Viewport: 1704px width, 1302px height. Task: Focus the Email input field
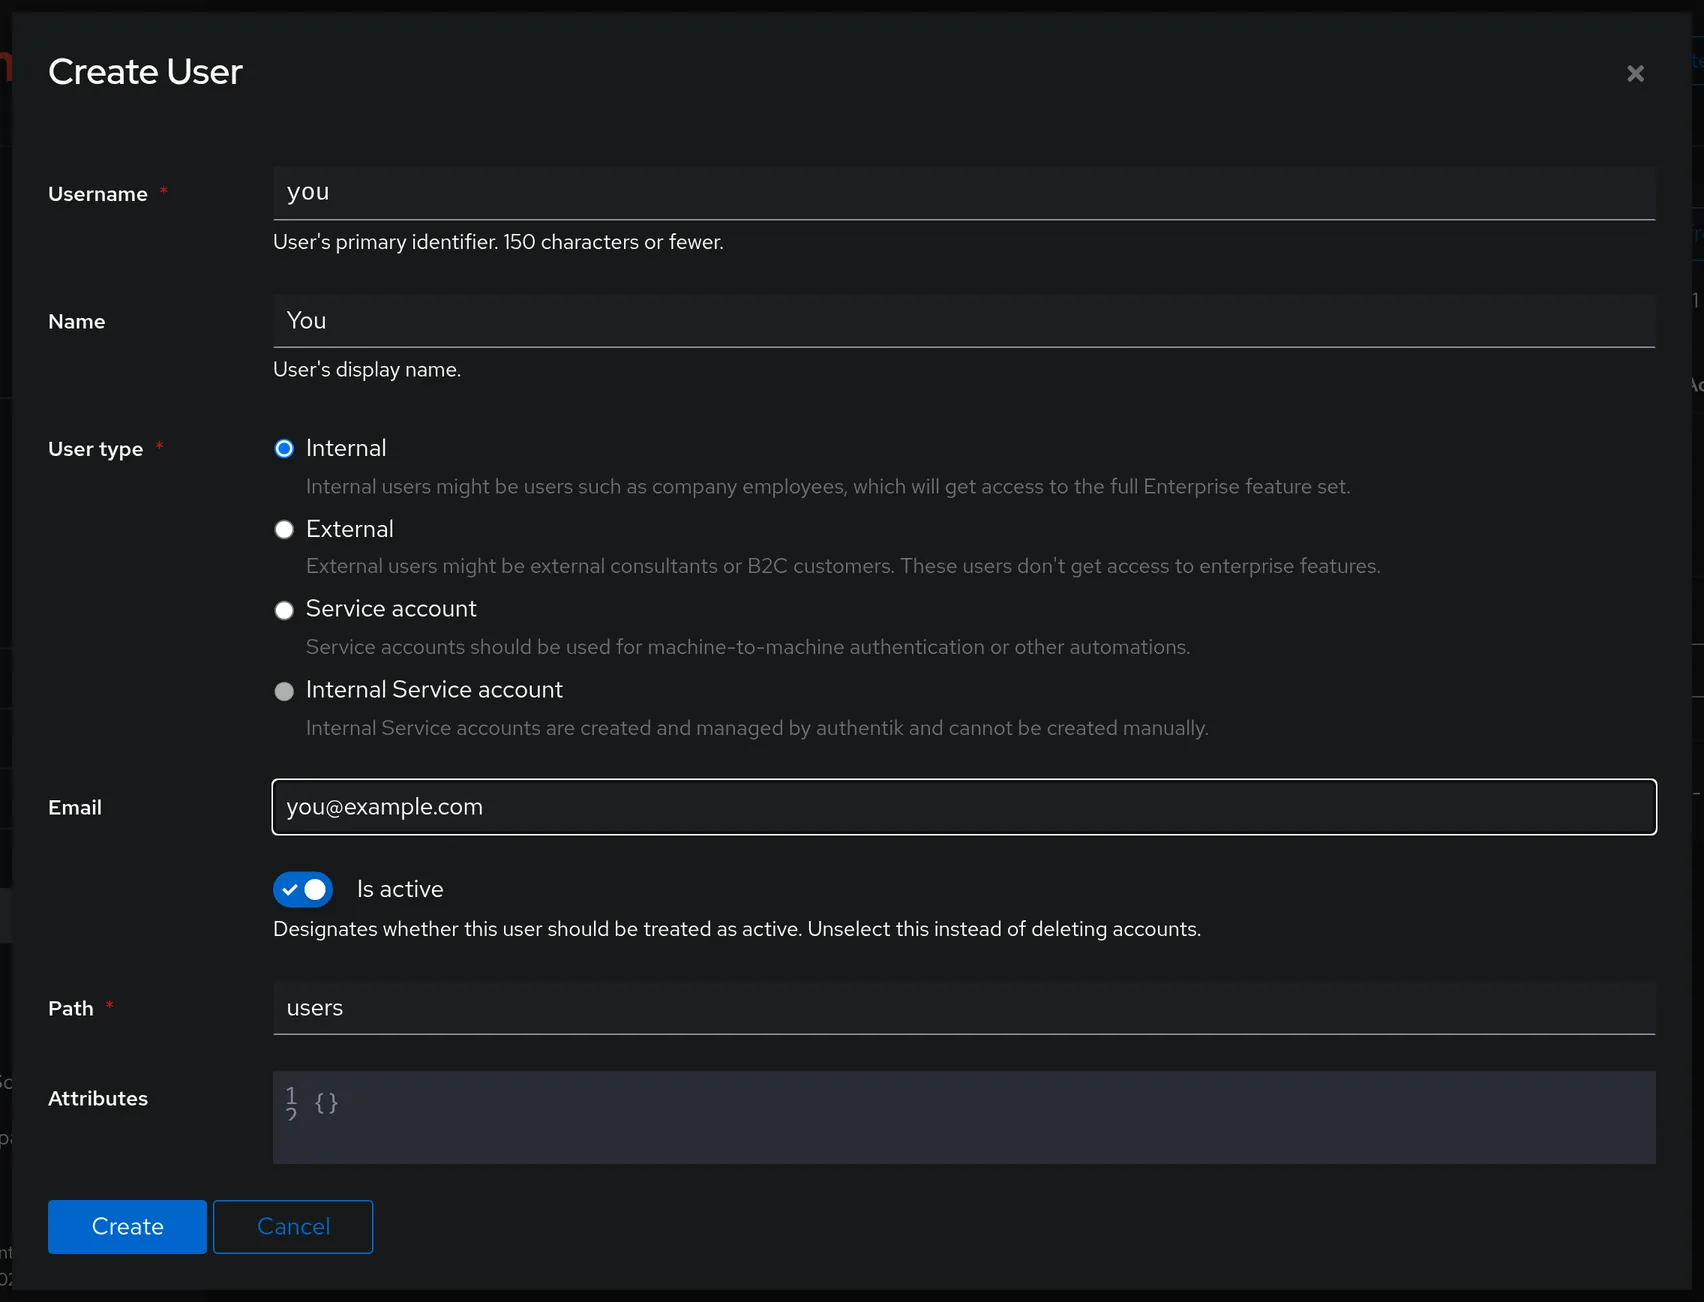[x=964, y=807]
